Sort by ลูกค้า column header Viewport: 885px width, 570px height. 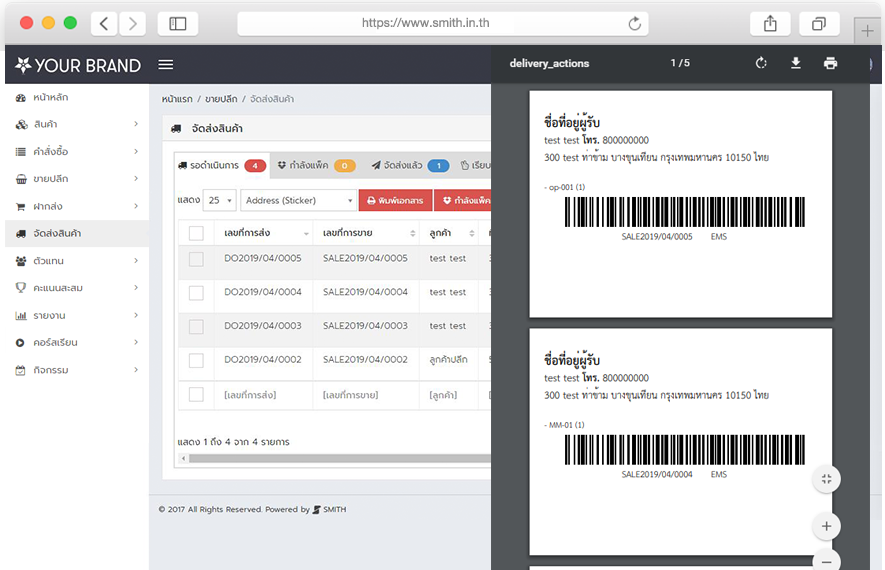(x=449, y=233)
